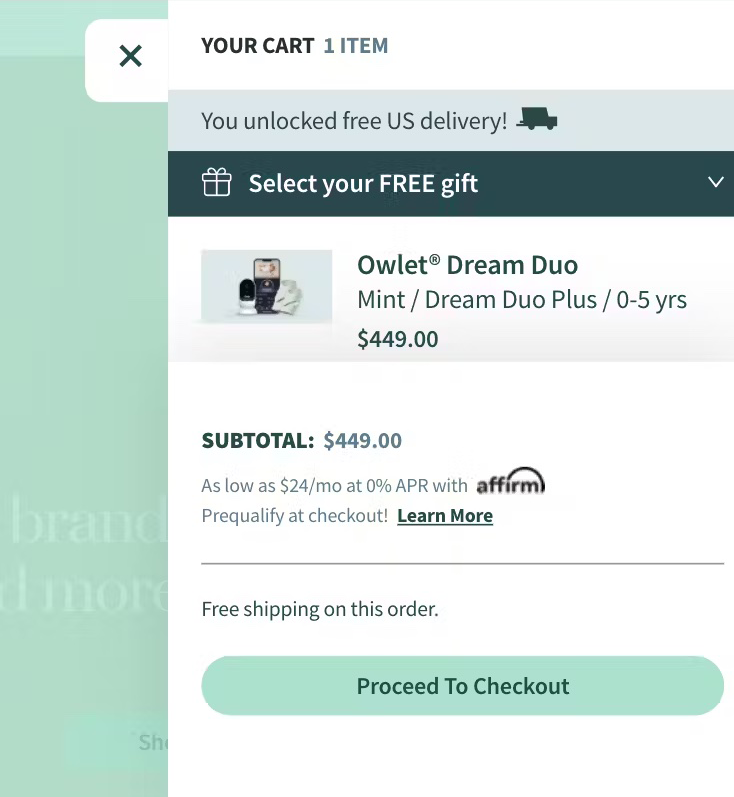Click the gift box icon
This screenshot has width=734, height=797.
217,183
